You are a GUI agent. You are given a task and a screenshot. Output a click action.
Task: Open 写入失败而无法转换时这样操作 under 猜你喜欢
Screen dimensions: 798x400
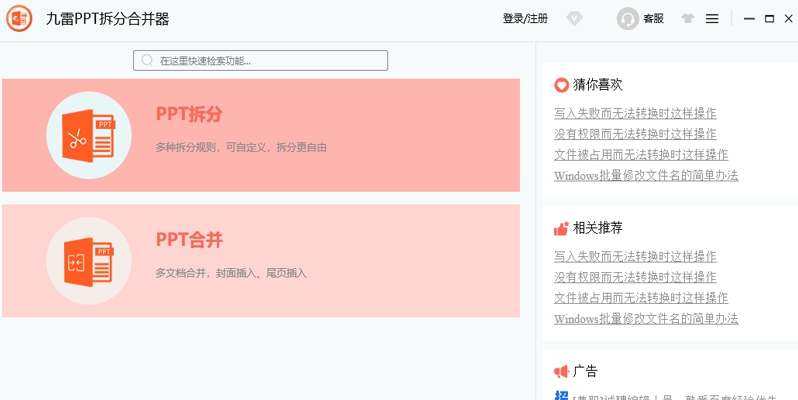click(x=635, y=113)
